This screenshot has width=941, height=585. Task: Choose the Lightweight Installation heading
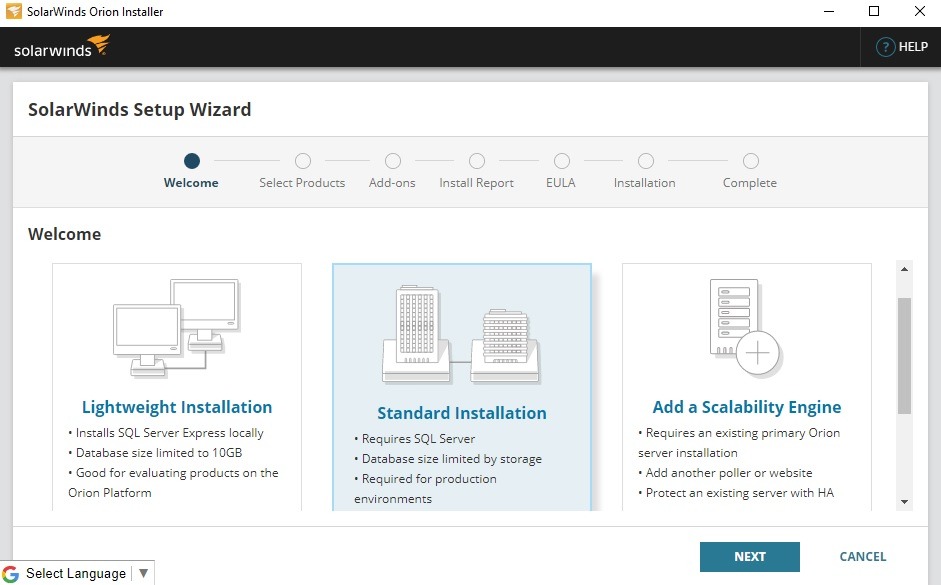point(177,407)
